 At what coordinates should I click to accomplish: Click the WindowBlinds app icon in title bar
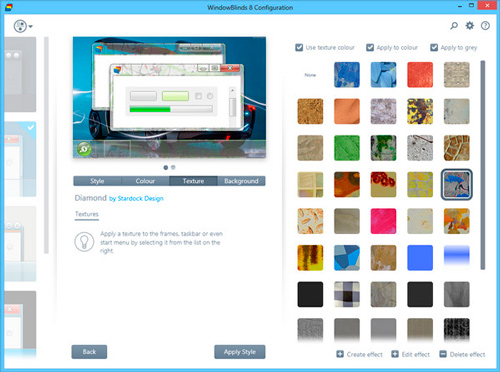[x=9, y=7]
